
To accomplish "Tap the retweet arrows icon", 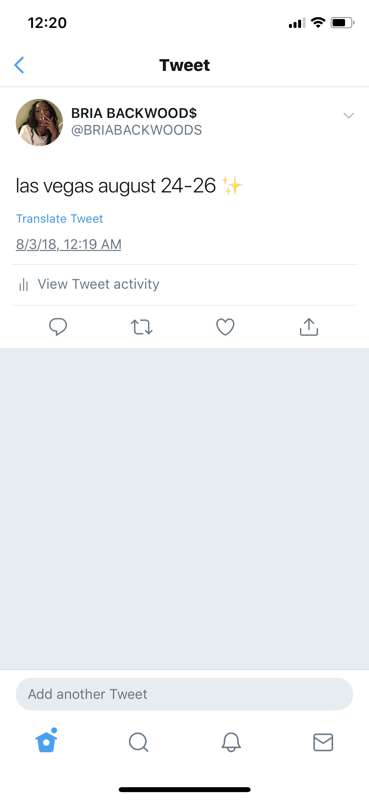I will click(x=141, y=327).
